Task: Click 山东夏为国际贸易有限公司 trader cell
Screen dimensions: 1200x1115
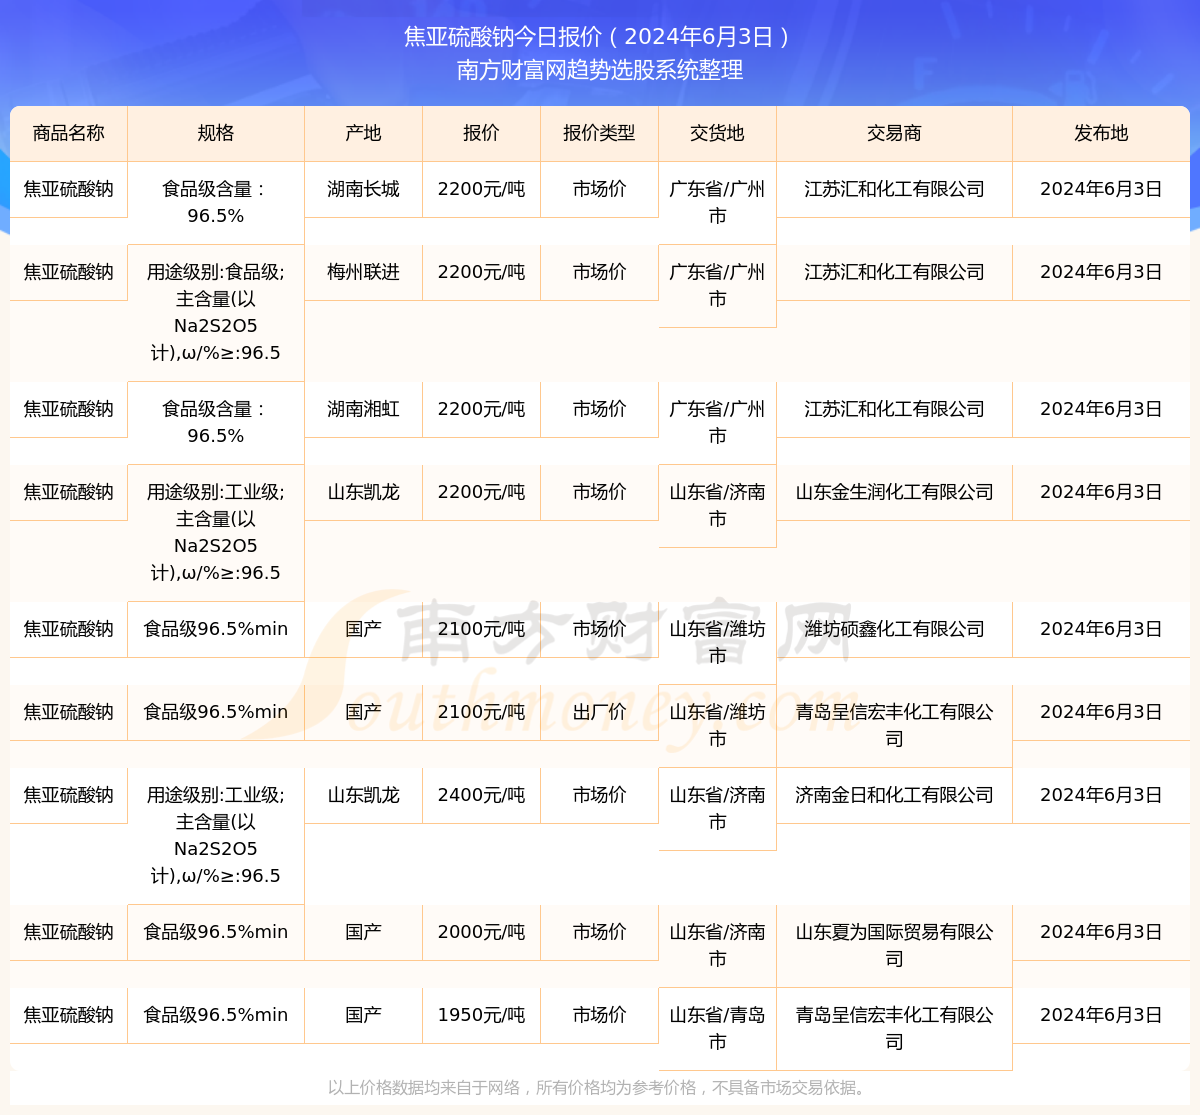Action: pos(894,946)
